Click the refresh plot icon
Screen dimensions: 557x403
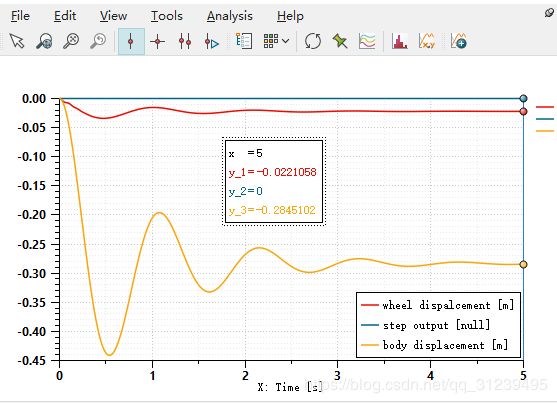(313, 41)
